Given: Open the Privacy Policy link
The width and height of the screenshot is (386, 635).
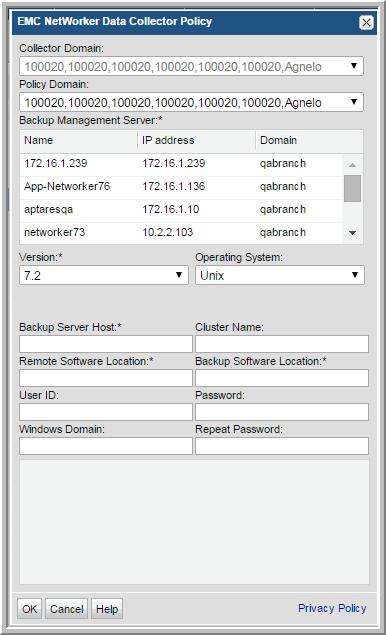Looking at the screenshot, I should tap(332, 608).
